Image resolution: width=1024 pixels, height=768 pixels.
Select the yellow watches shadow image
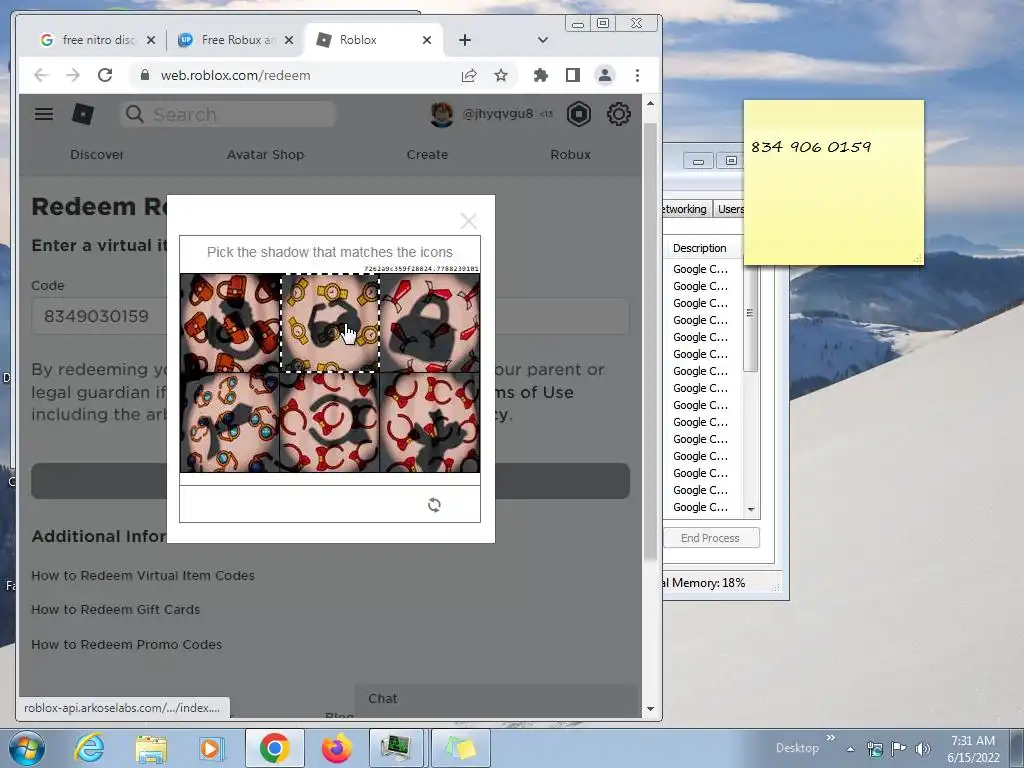click(330, 323)
